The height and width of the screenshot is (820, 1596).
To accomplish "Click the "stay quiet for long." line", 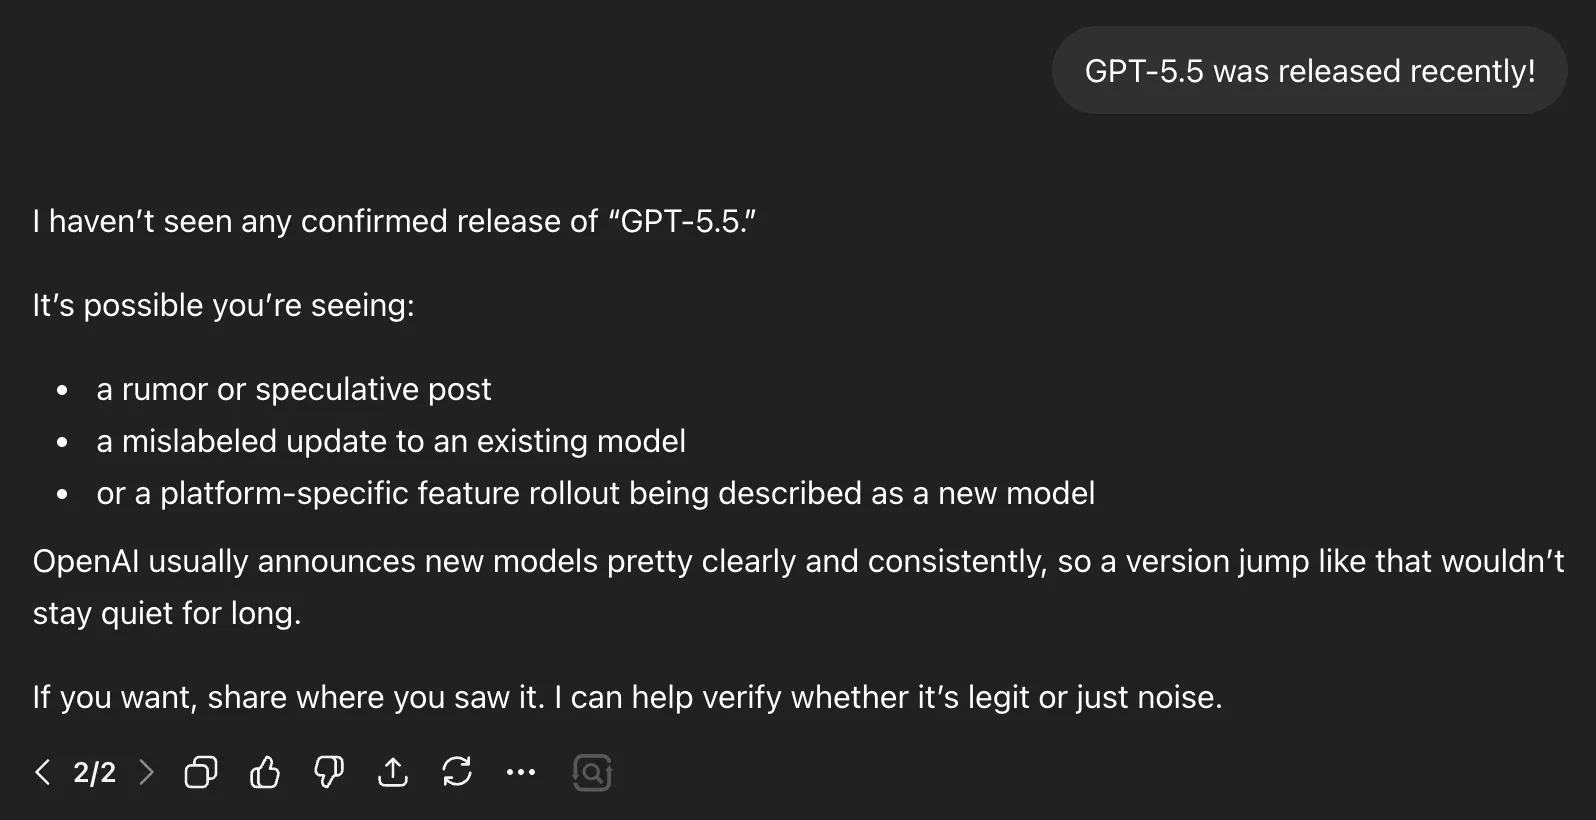I will [167, 613].
